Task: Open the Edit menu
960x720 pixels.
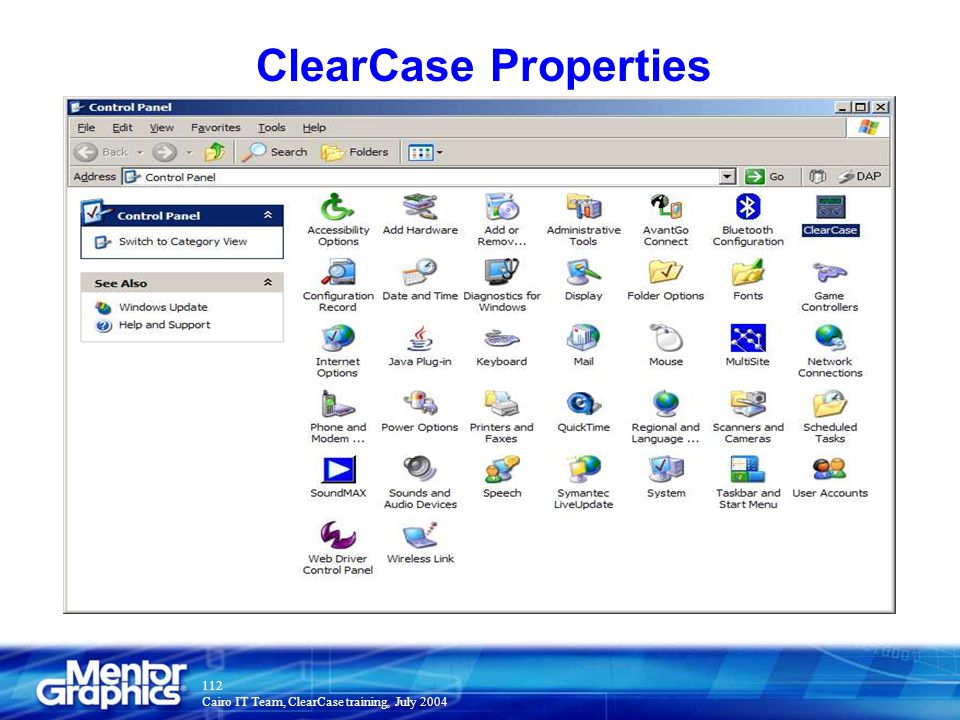Action: pyautogui.click(x=122, y=127)
